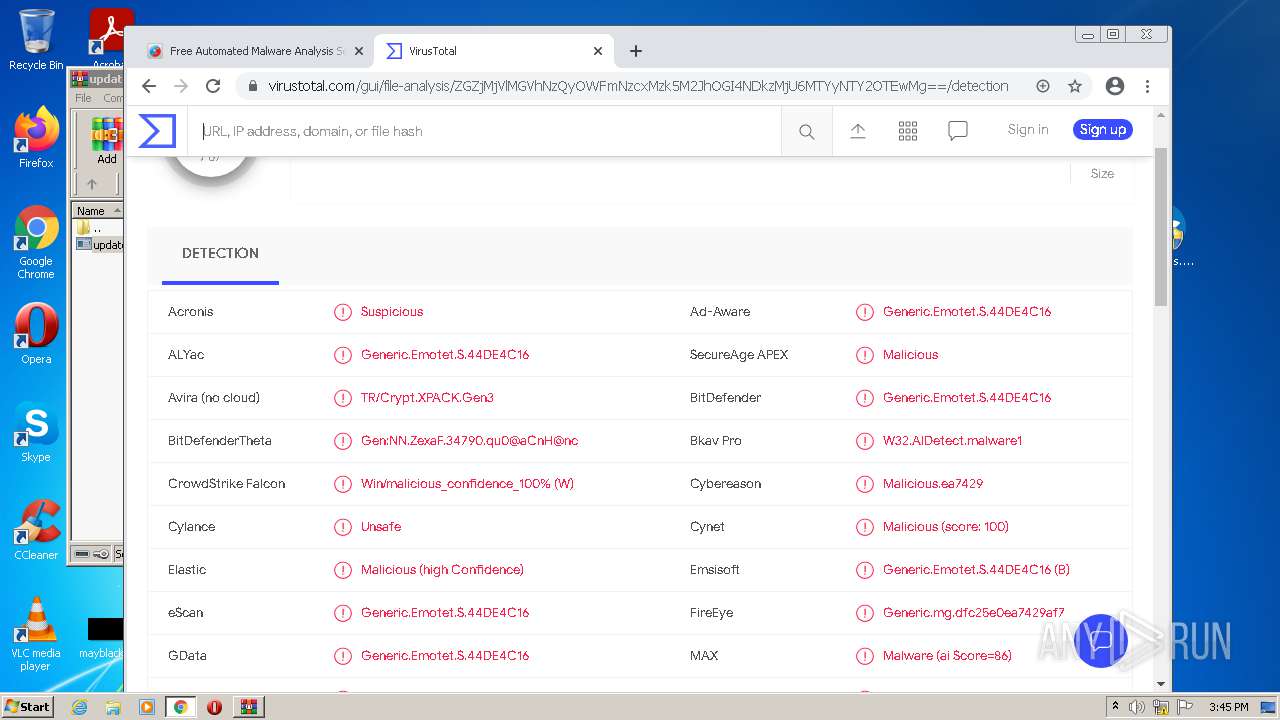This screenshot has height=720, width=1280.
Task: Click the Cylance Unsafe result
Action: tap(381, 527)
